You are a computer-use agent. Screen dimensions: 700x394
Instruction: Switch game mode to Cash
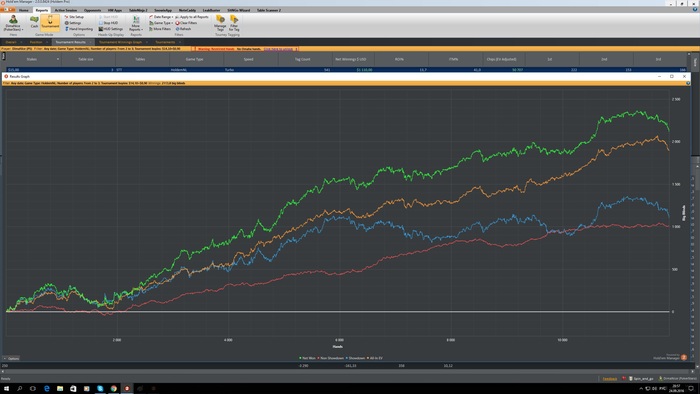(34, 22)
